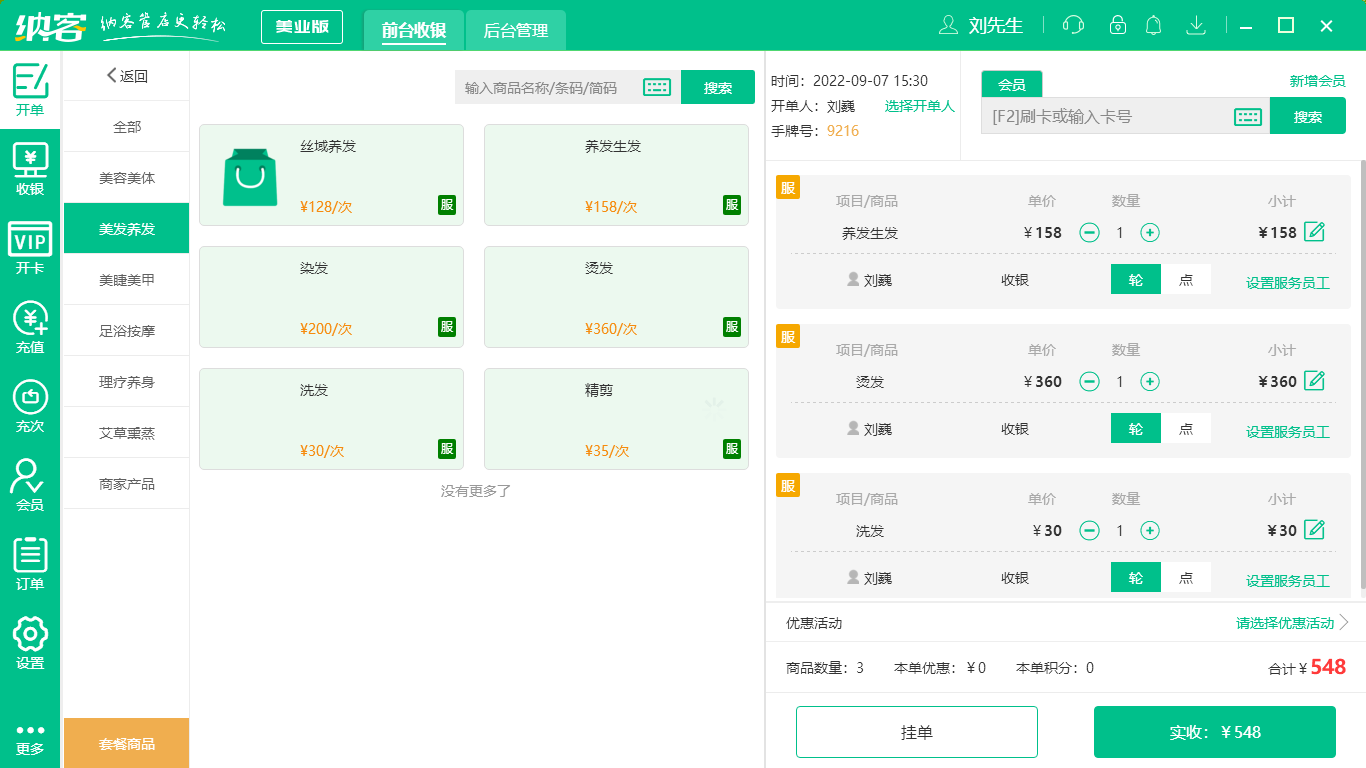Switch 养发生发 service assignment to 点 mode
Viewport: 1366px width, 768px height.
1185,279
